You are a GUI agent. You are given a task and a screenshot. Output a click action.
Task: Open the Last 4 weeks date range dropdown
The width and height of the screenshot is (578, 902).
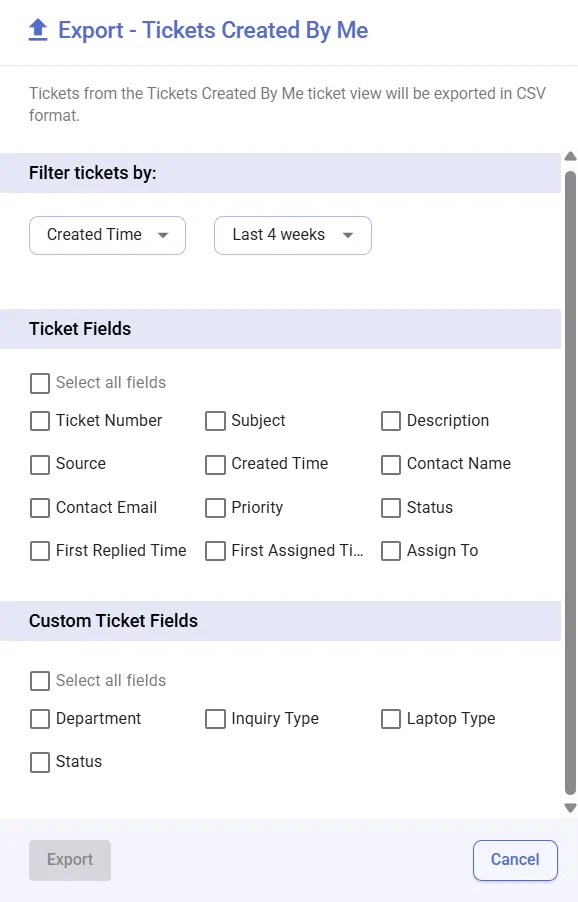[x=292, y=235]
